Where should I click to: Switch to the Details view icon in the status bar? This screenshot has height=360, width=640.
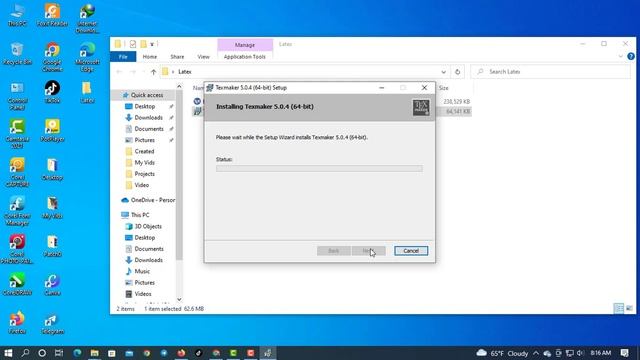pyautogui.click(x=619, y=309)
